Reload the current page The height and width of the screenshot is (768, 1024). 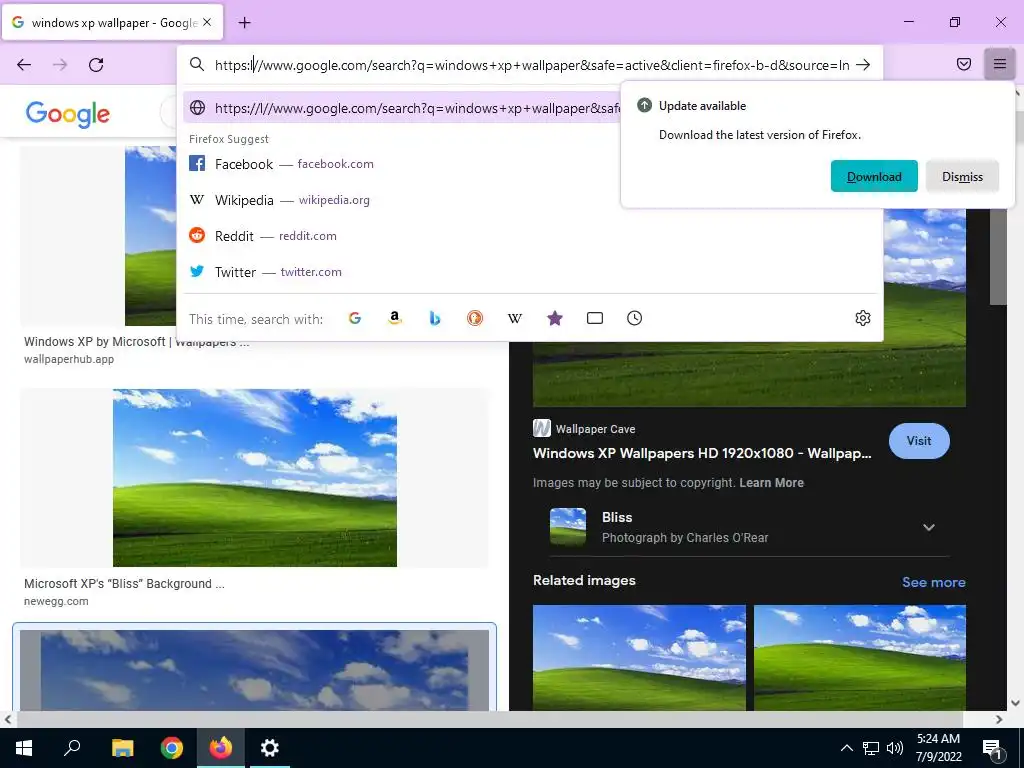tap(96, 65)
